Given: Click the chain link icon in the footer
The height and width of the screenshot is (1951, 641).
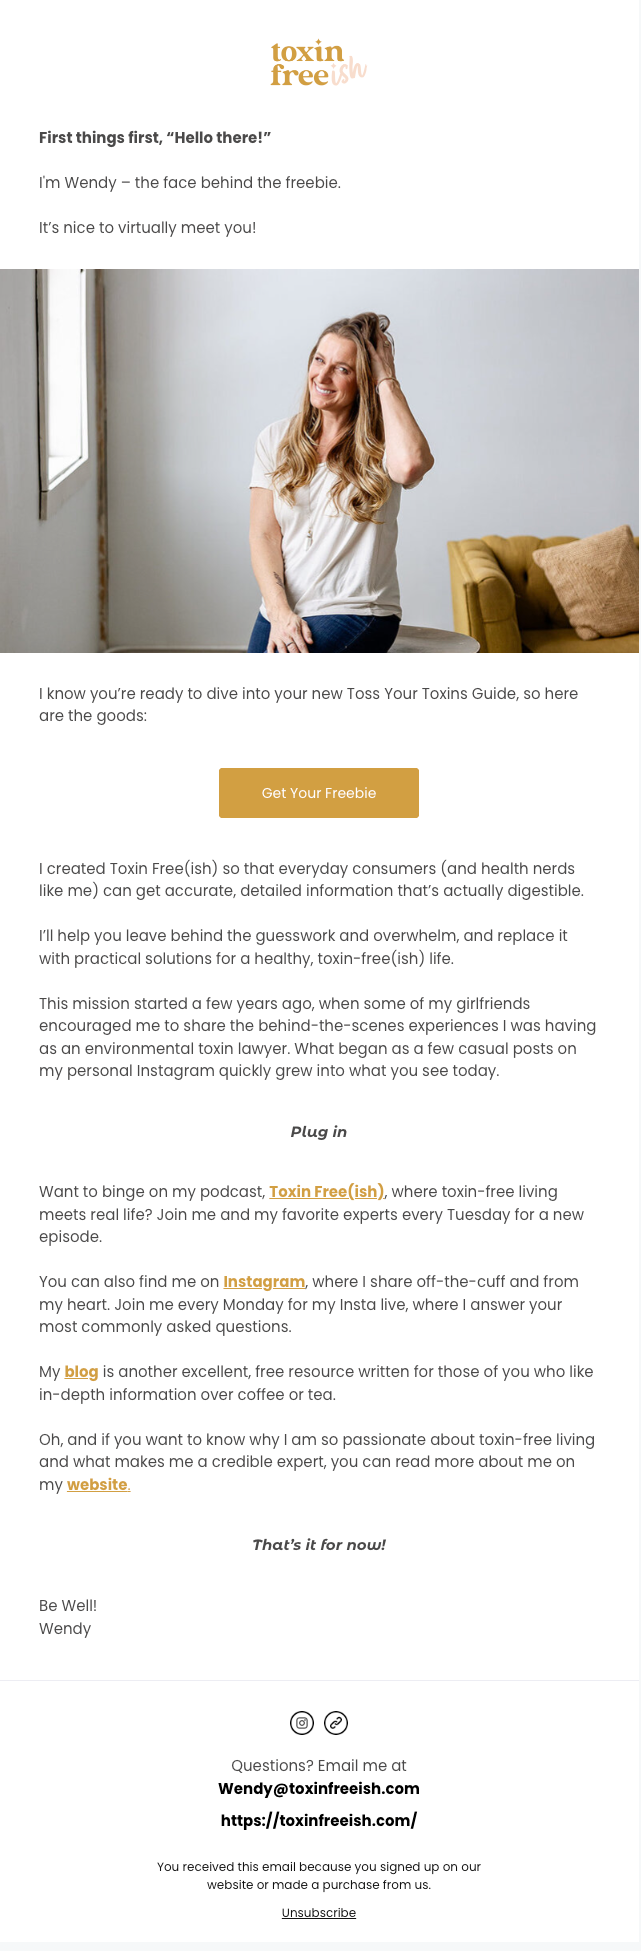Looking at the screenshot, I should [x=336, y=1722].
